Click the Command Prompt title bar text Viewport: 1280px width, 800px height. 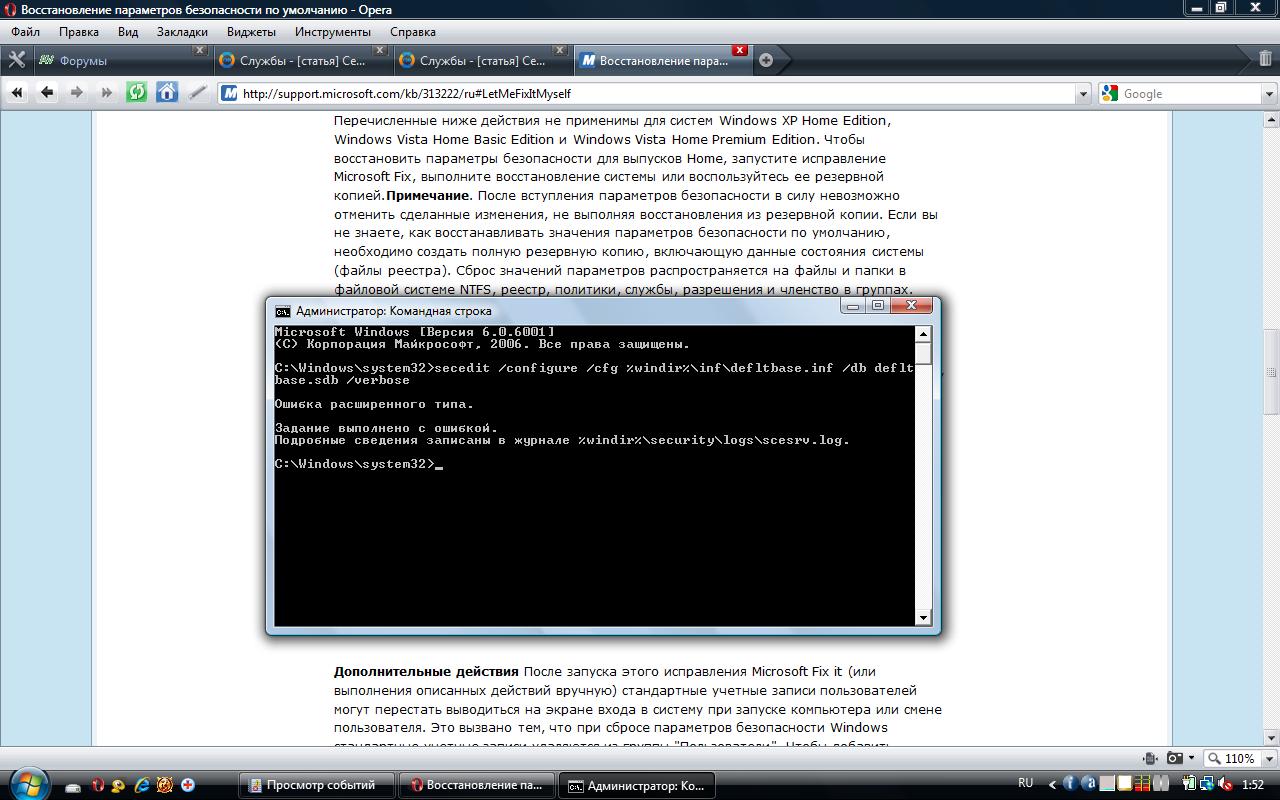tap(393, 311)
